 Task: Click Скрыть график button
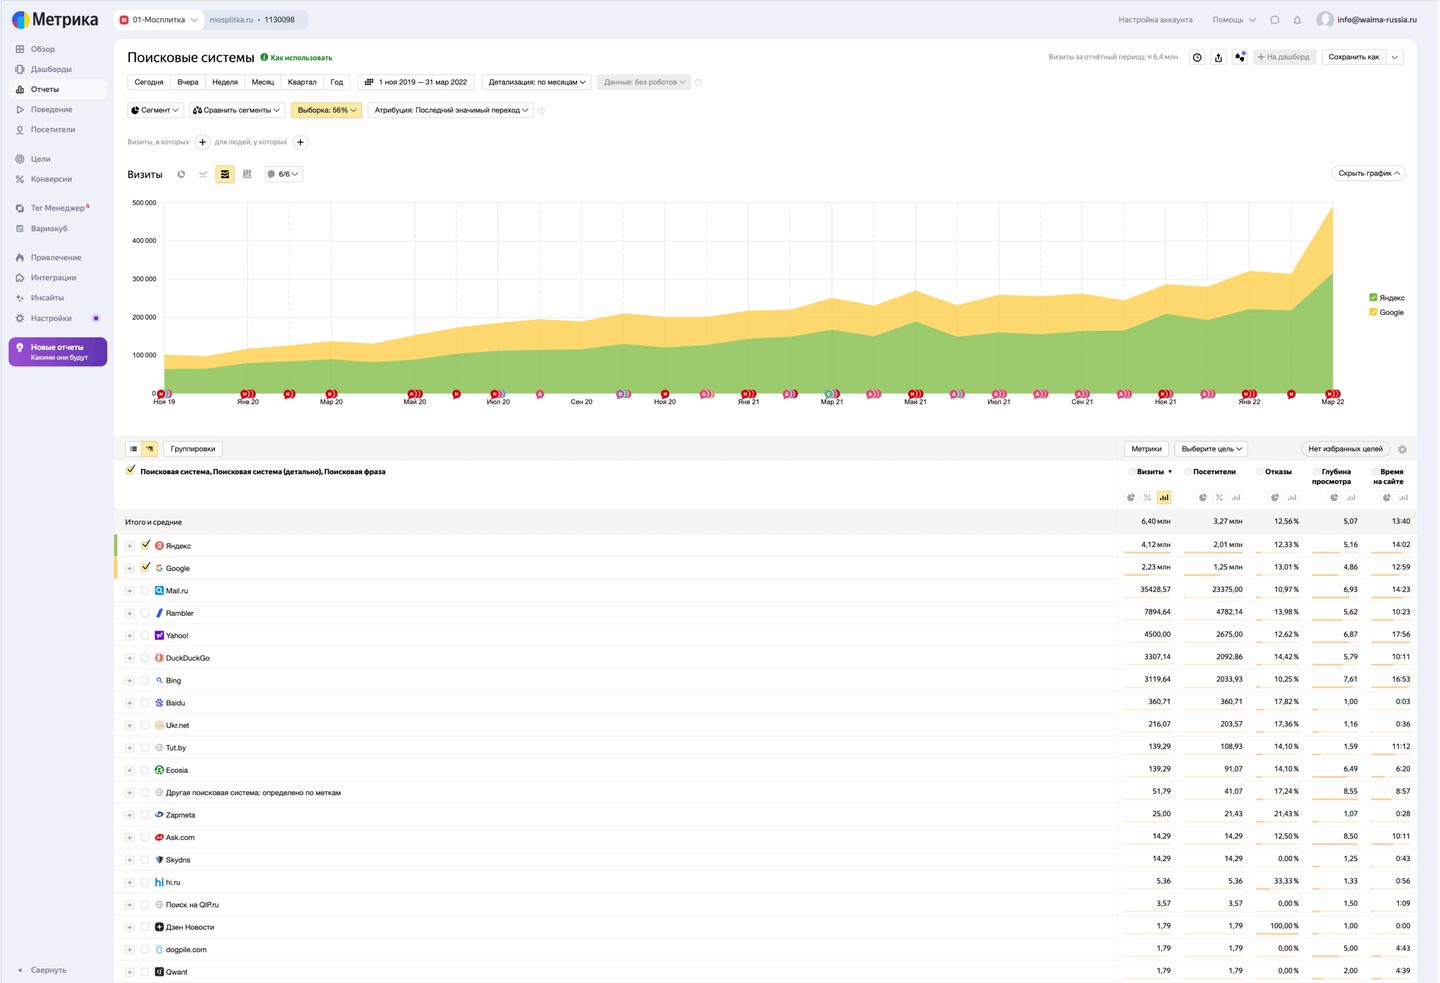click(1369, 173)
